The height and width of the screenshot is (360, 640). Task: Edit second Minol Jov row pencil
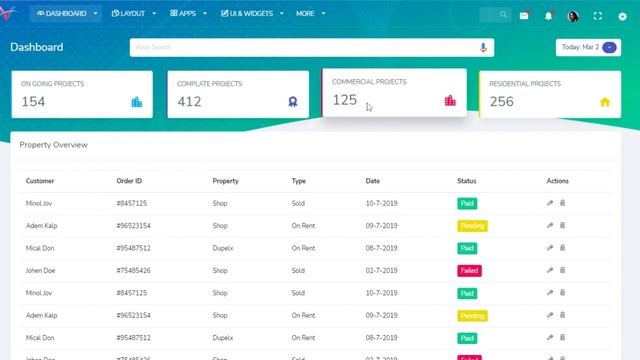point(550,293)
